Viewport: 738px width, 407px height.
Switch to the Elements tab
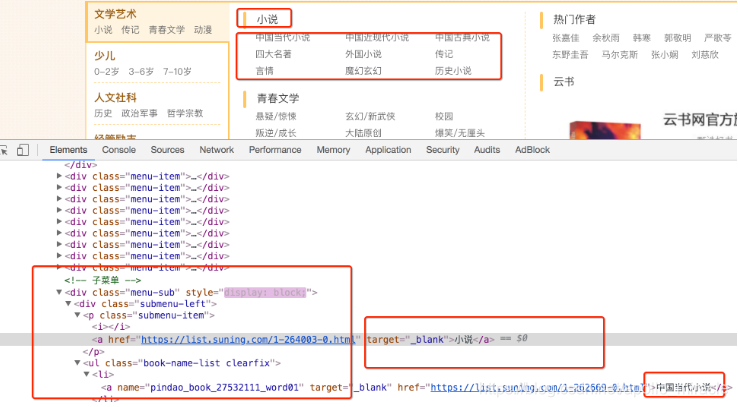[68, 150]
